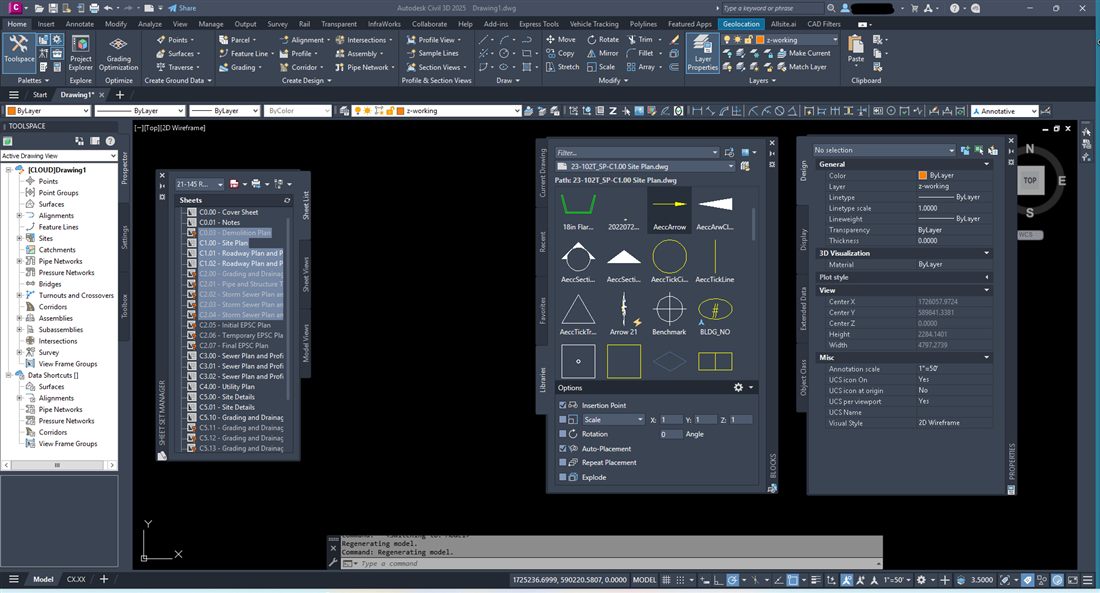Open the block library file dropdown
Screen dimensions: 1100x593
(645, 166)
